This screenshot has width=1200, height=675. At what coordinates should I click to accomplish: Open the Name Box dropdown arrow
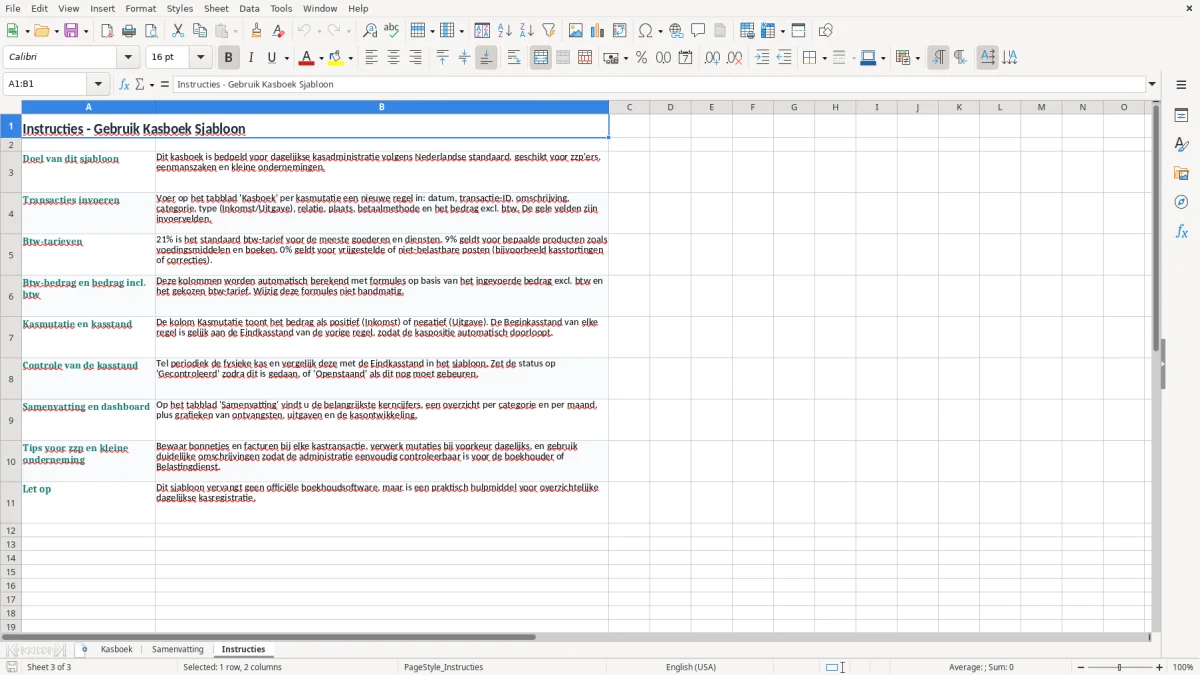pyautogui.click(x=98, y=84)
